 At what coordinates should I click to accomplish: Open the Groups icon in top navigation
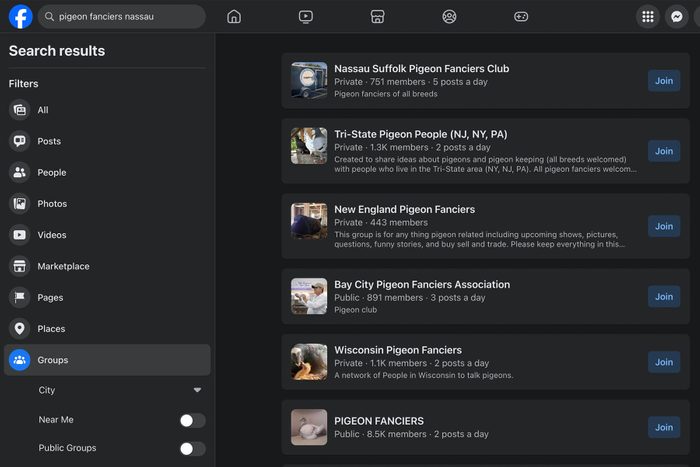click(x=449, y=16)
